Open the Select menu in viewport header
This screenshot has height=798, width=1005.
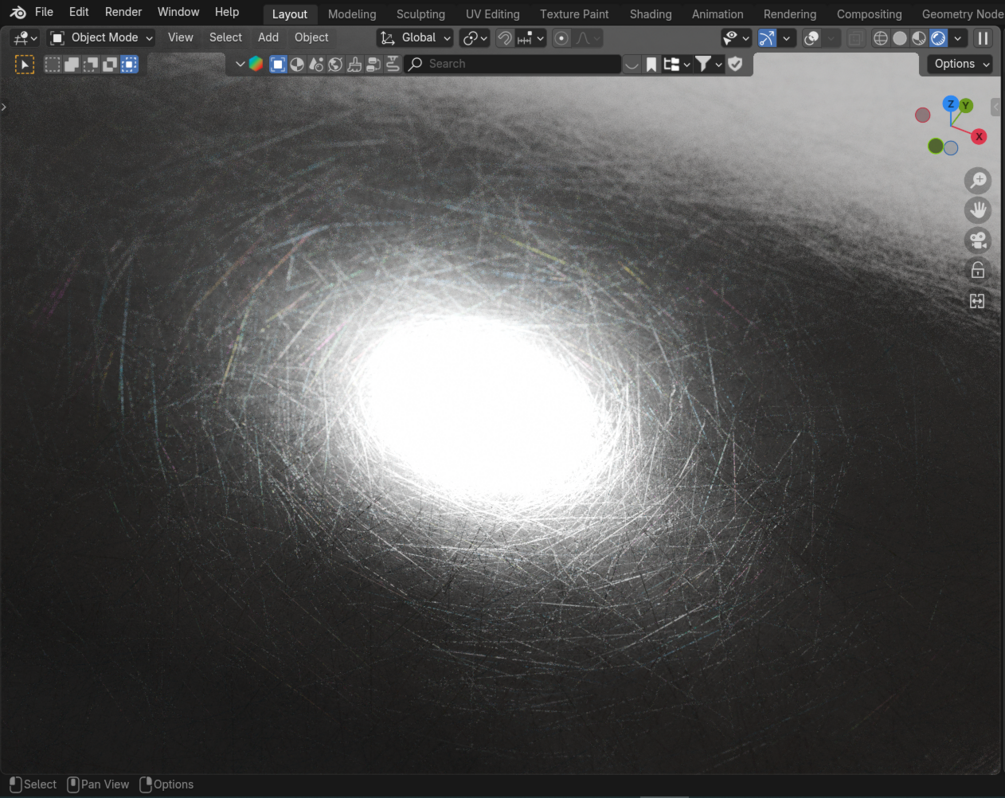point(225,38)
